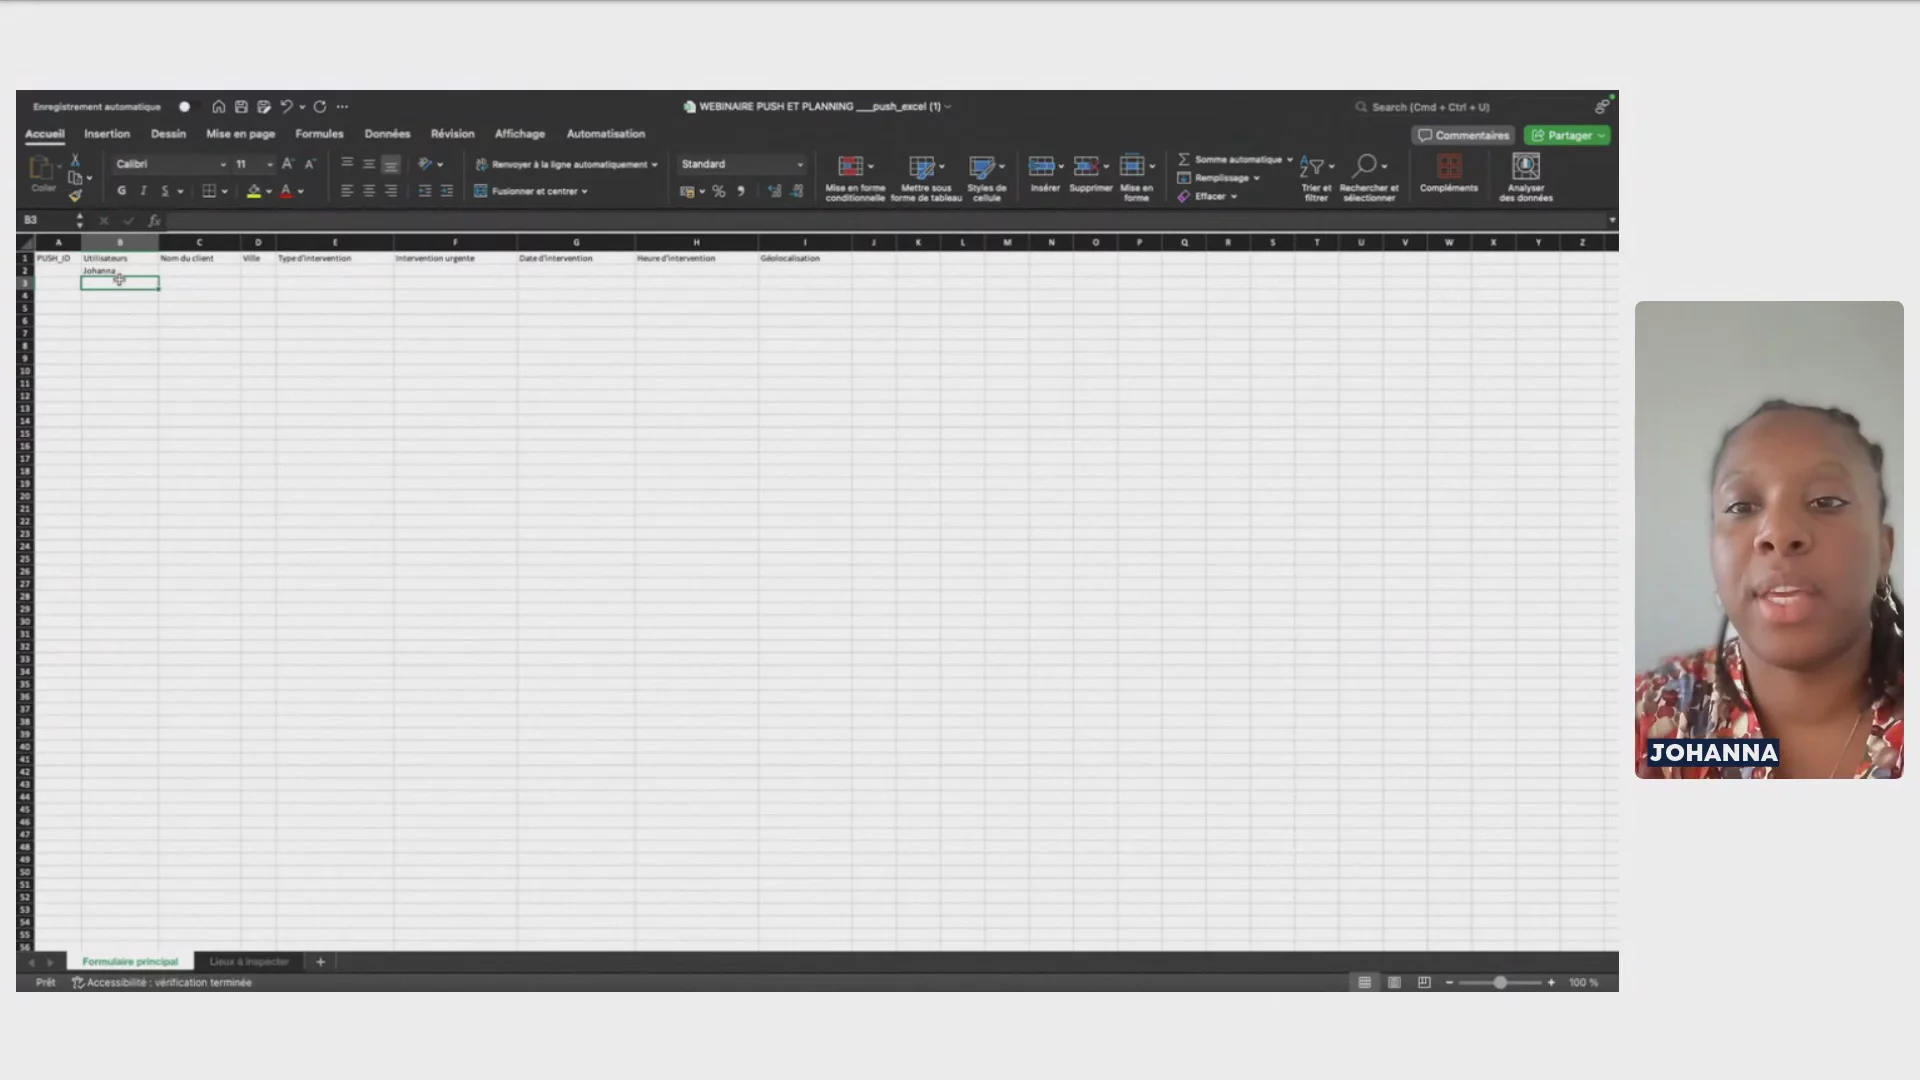This screenshot has width=1920, height=1080.
Task: Click the Commentaires button
Action: point(1463,135)
